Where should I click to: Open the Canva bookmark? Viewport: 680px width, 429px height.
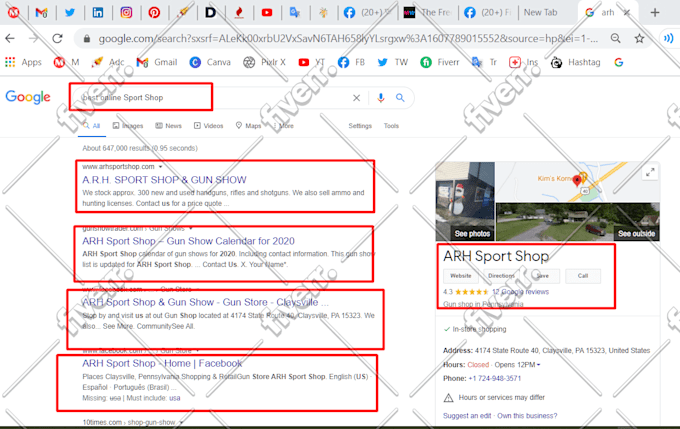[210, 62]
